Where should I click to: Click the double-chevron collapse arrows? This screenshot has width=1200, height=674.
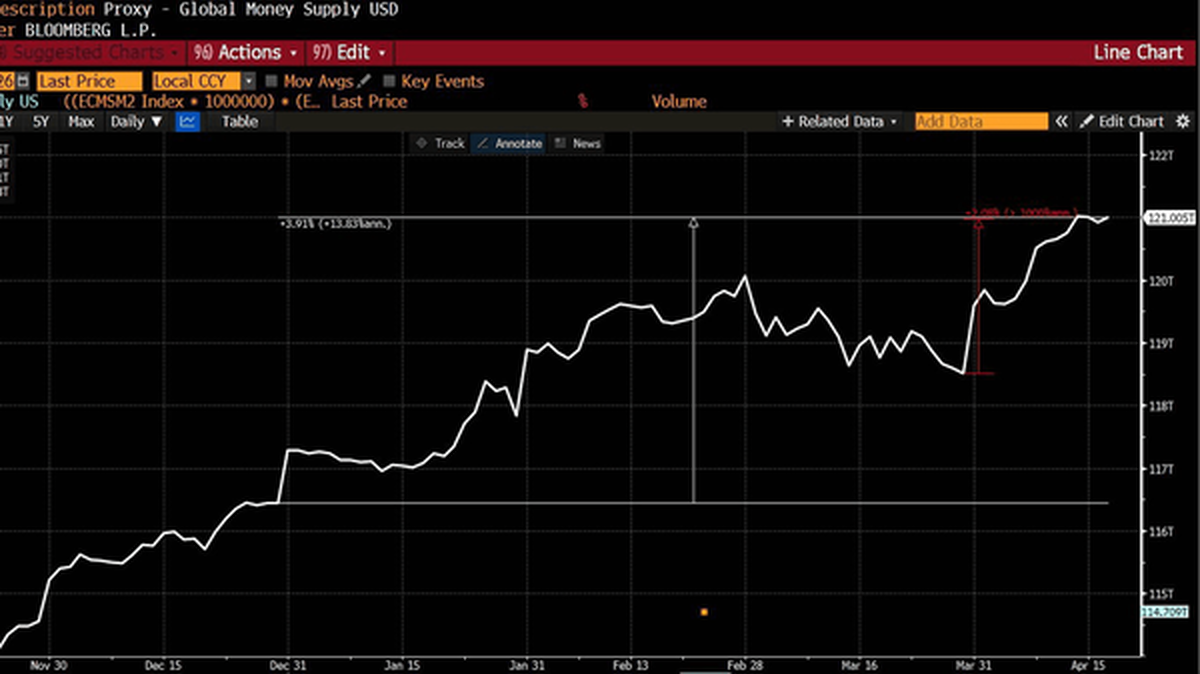[x=1062, y=121]
